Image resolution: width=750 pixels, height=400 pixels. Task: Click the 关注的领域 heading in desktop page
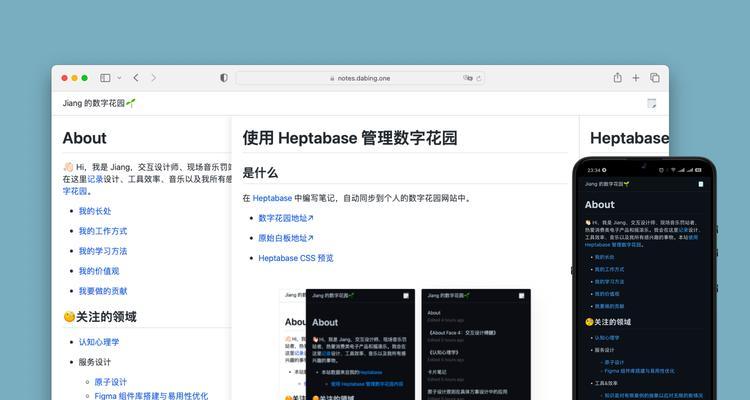[99, 317]
